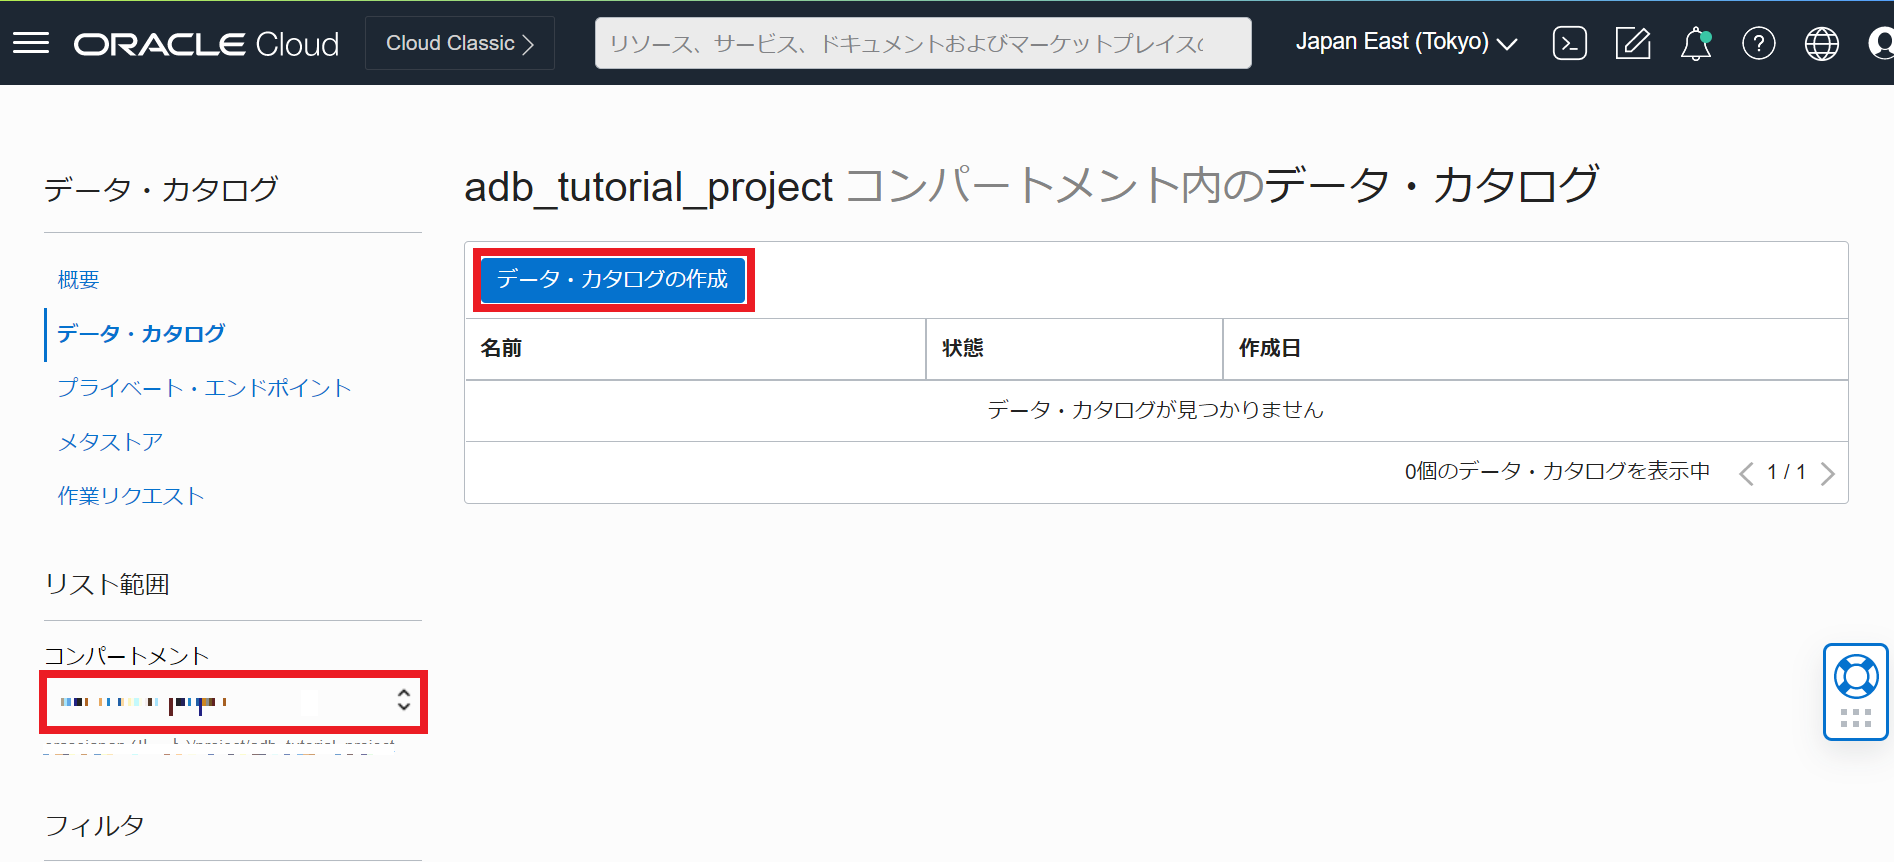Open the hamburger navigation menu
This screenshot has width=1894, height=862.
coord(31,43)
